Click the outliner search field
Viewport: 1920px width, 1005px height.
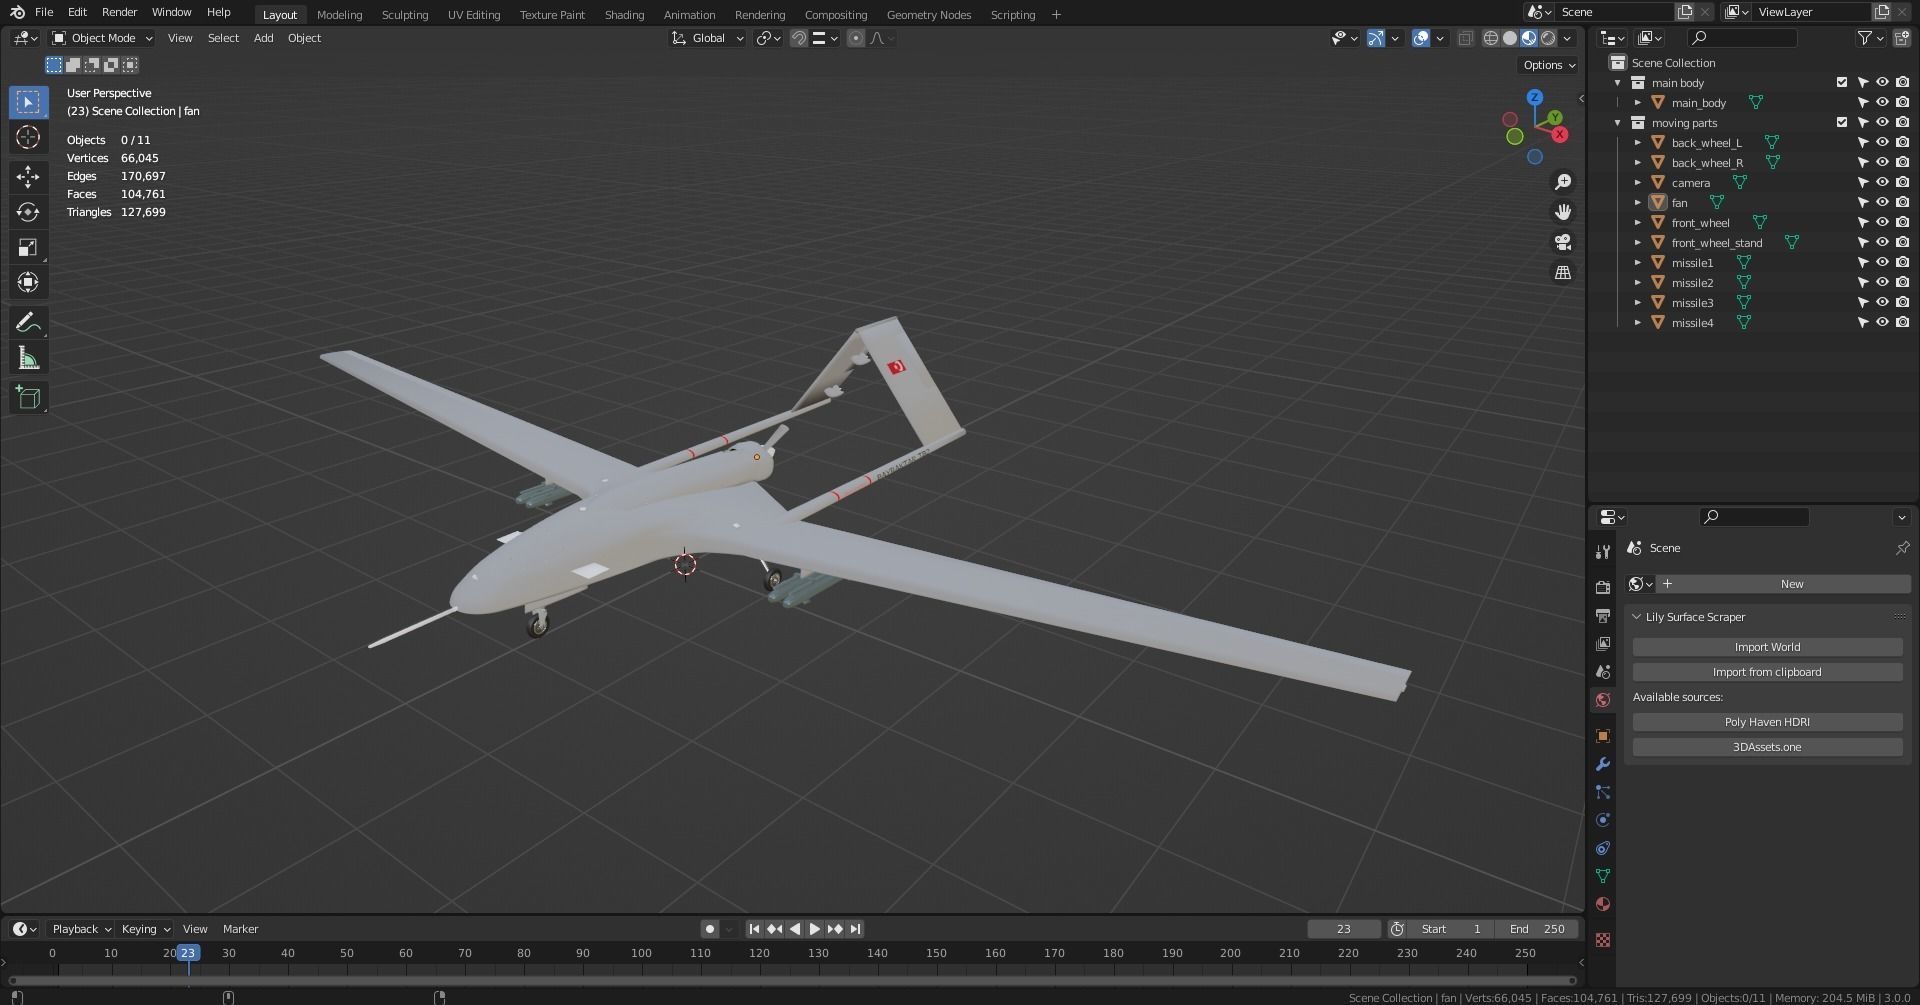pos(1741,38)
